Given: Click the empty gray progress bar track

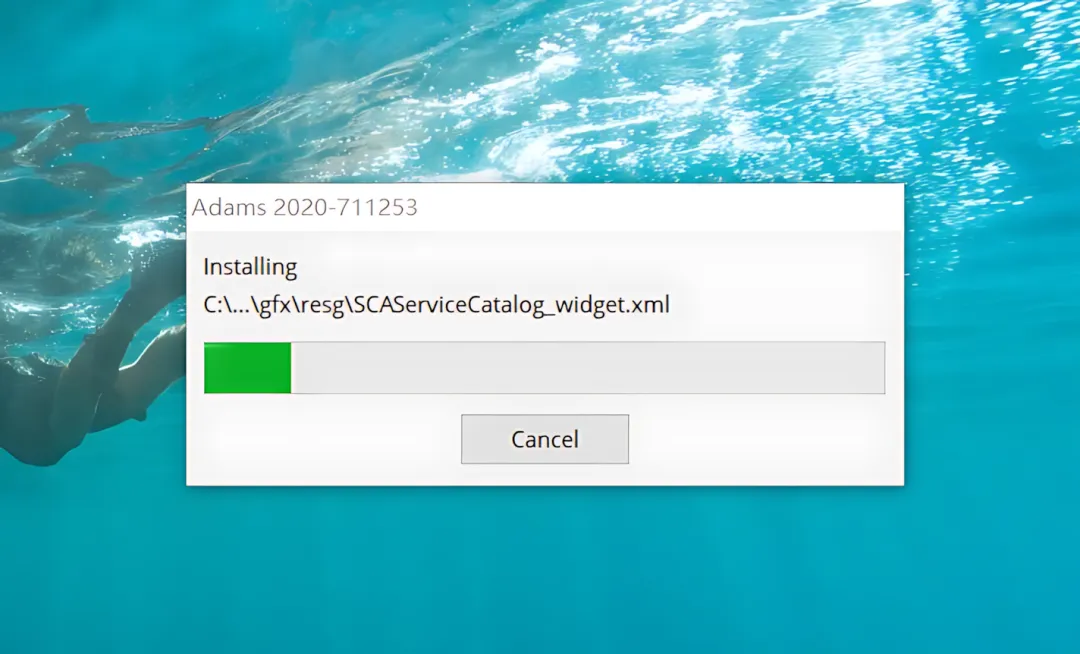Looking at the screenshot, I should [588, 368].
